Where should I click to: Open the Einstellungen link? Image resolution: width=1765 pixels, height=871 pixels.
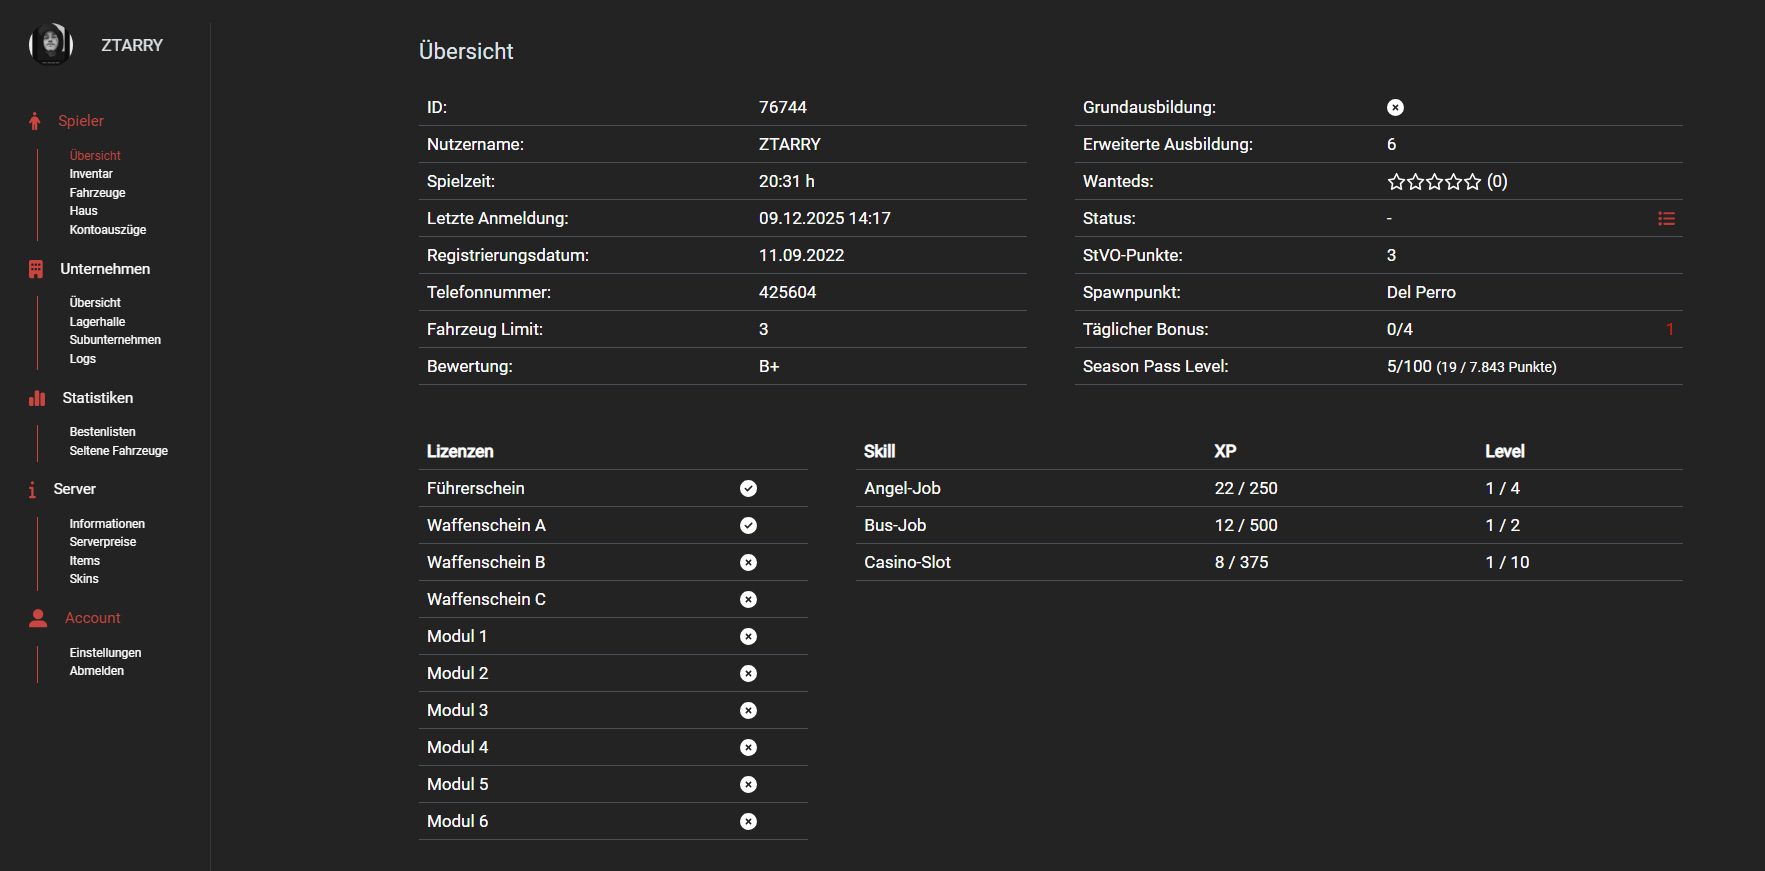(x=105, y=653)
